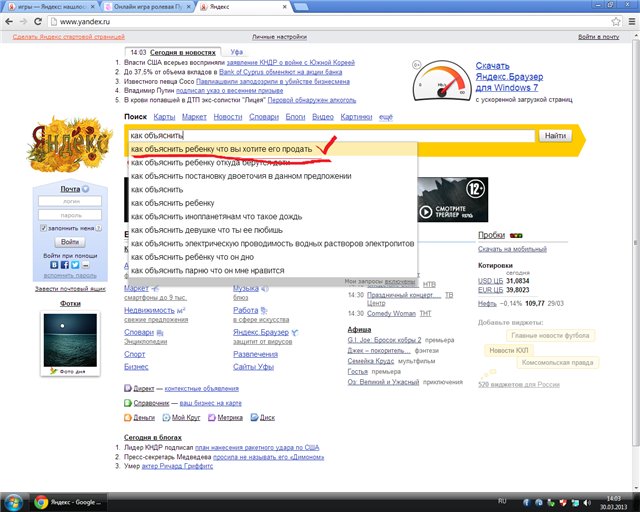Click 'Сделать Яндекс стартовой страницей' link

tap(69, 37)
